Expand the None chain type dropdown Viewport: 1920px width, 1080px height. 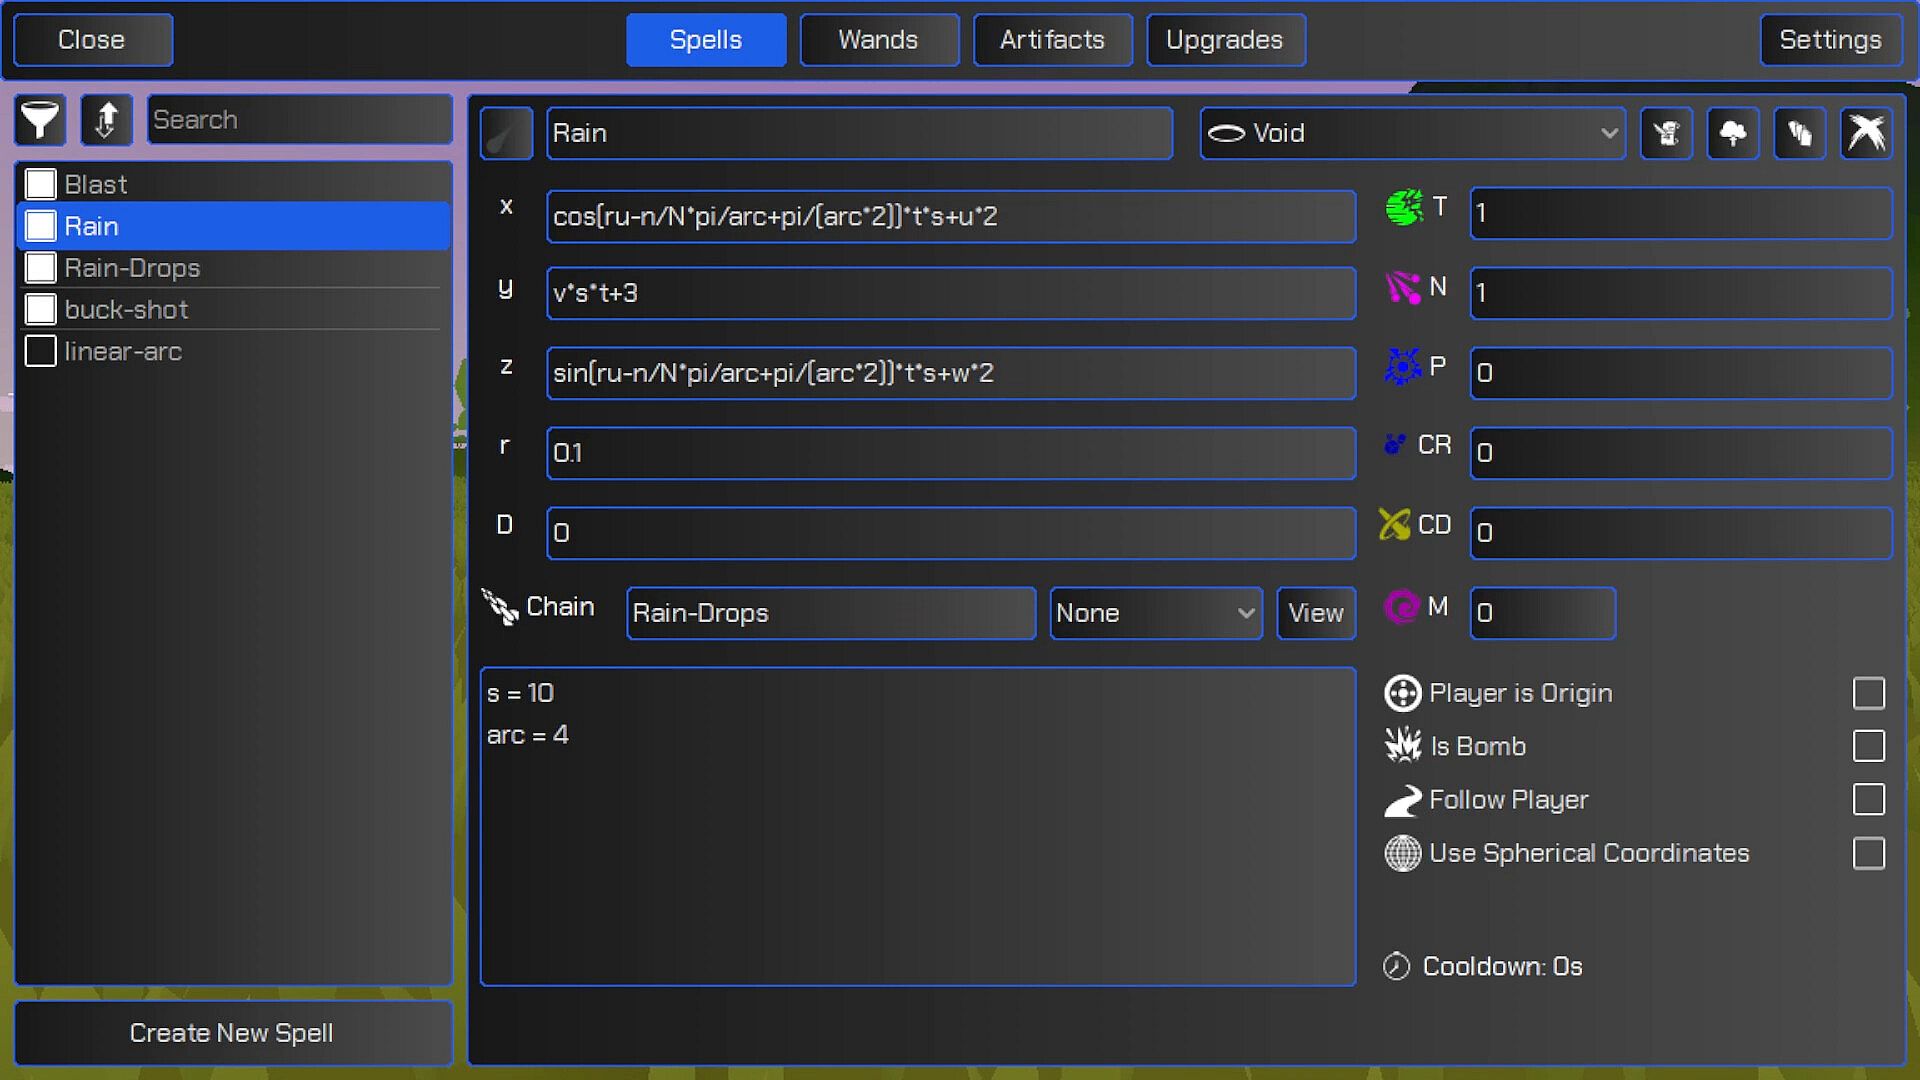pos(1155,613)
